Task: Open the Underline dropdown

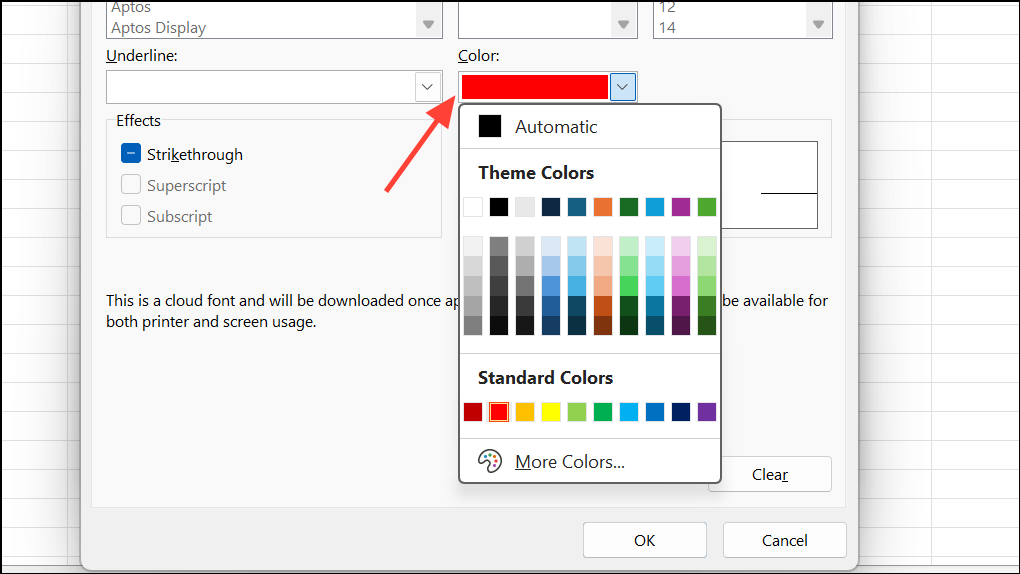Action: click(426, 88)
